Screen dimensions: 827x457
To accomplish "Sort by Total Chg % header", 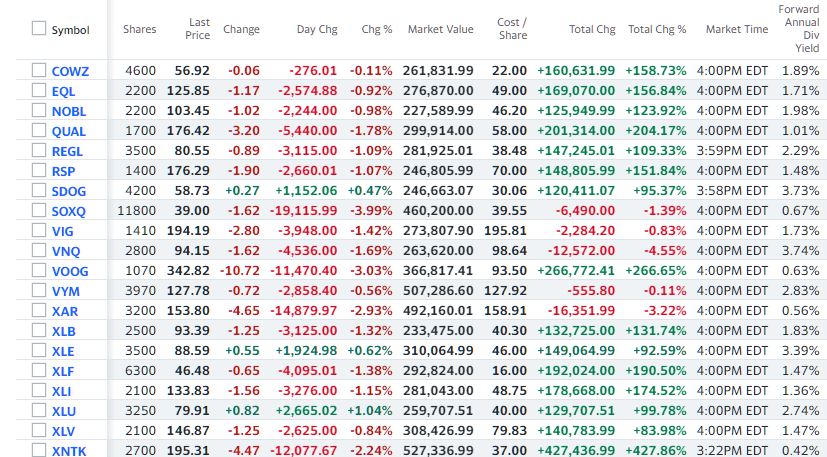I will pos(657,30).
